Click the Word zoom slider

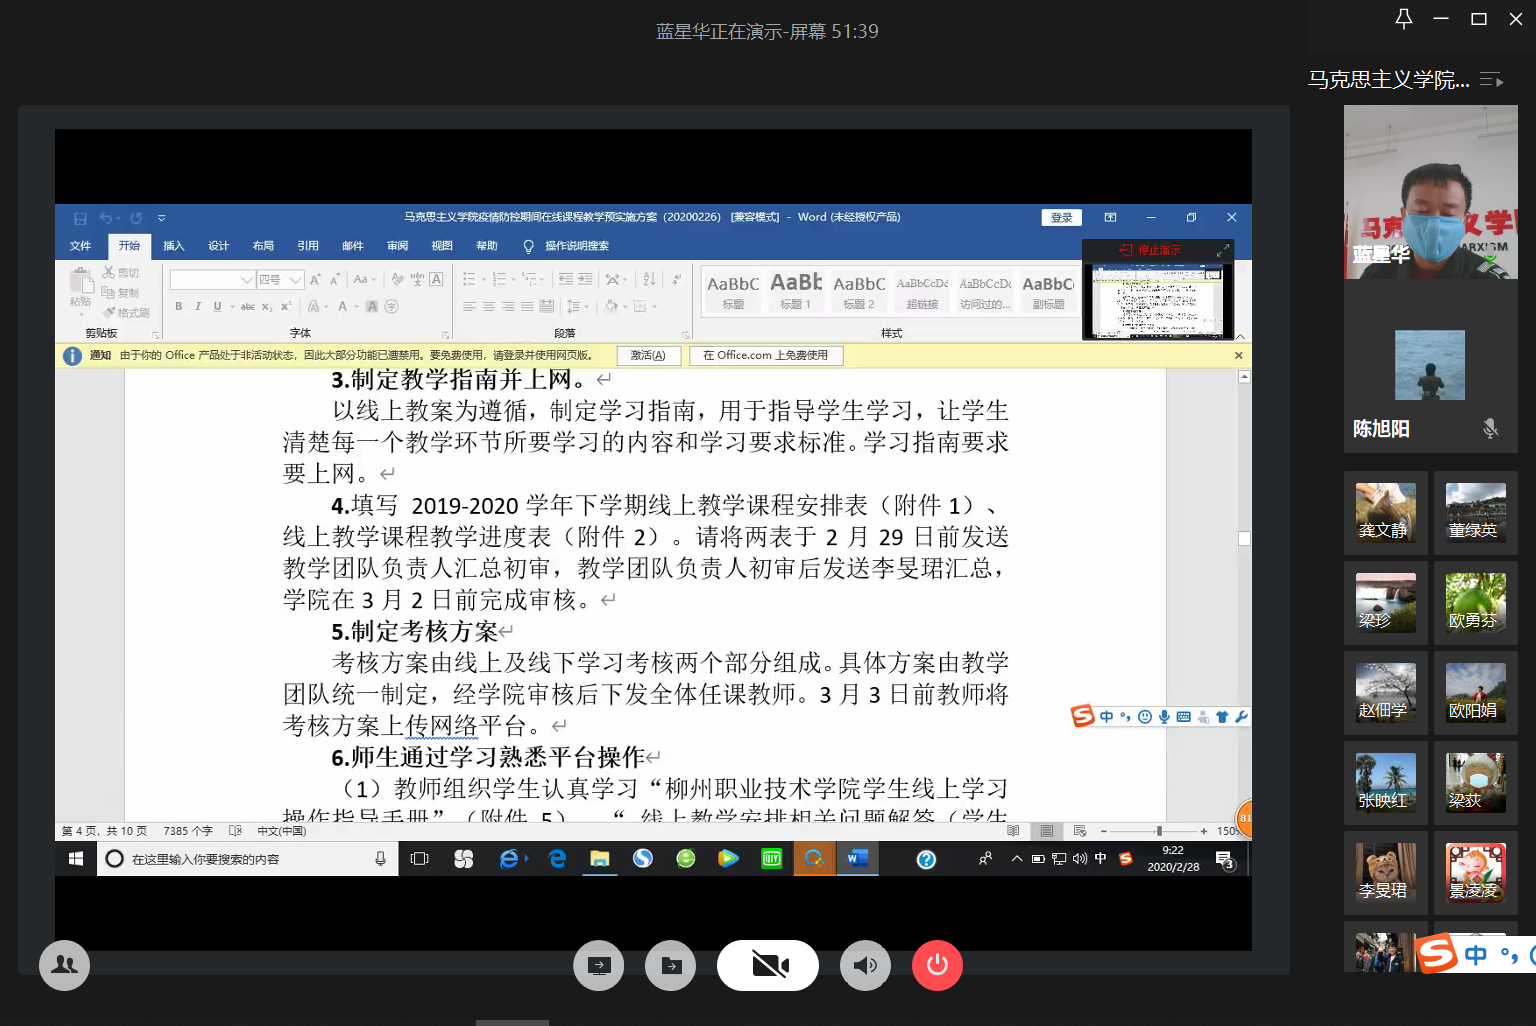1158,831
